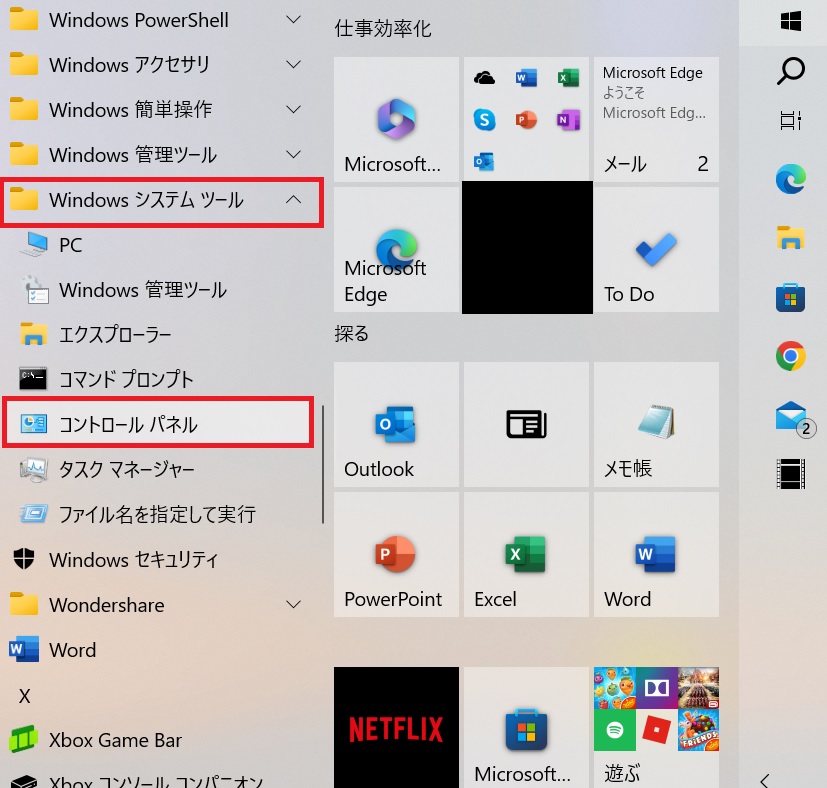The width and height of the screenshot is (827, 788).
Task: Open the Microsoft Edge tile
Action: [396, 249]
